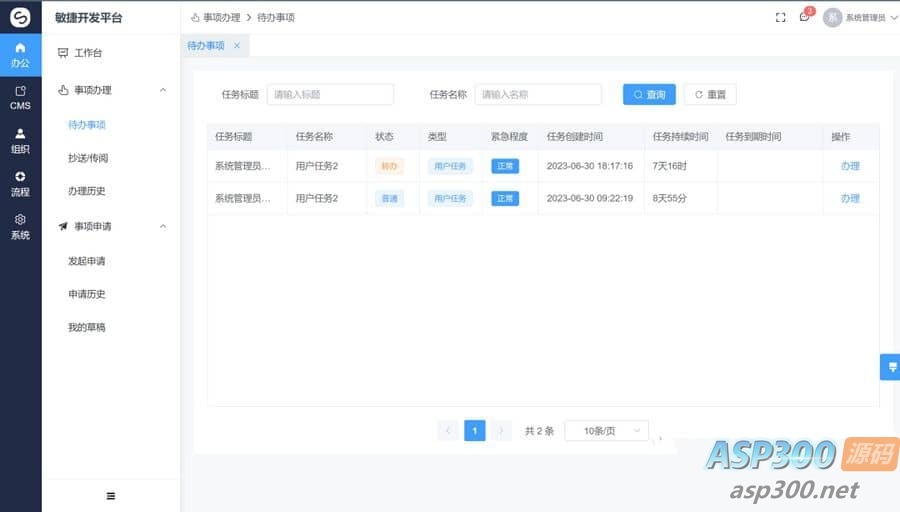Viewport: 900px width, 512px height.
Task: Click the 查询 search button
Action: [x=649, y=94]
